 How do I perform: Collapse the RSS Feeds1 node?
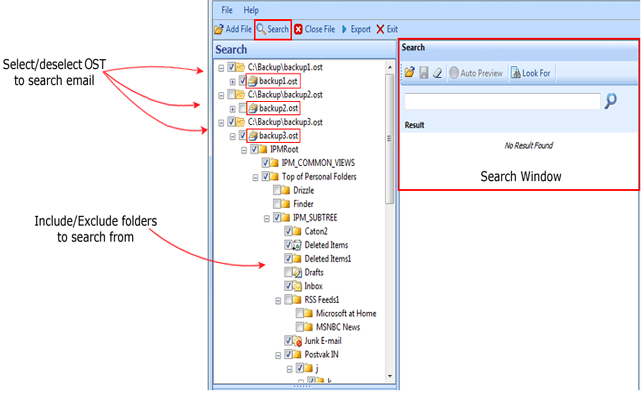click(x=278, y=301)
